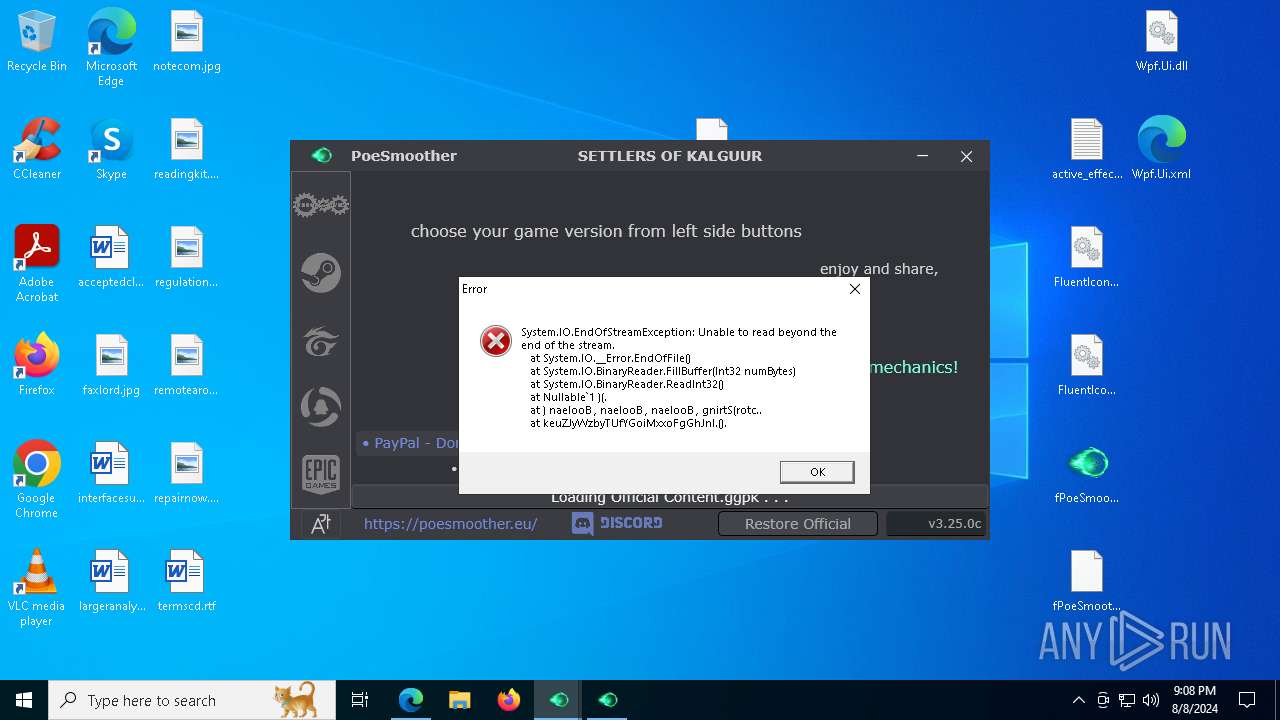Screen dimensions: 1280x720
Task: Select the standalone client gears icon
Action: tap(321, 206)
